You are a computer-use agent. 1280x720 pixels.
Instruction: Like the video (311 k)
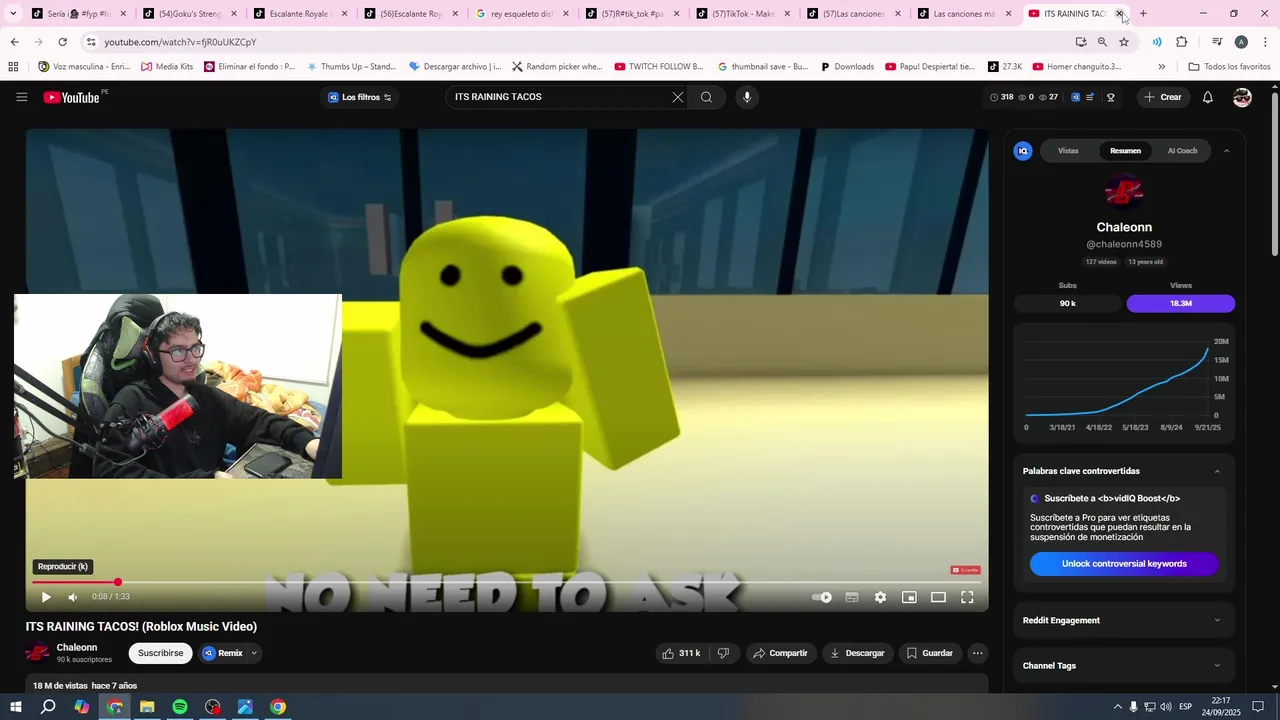680,653
